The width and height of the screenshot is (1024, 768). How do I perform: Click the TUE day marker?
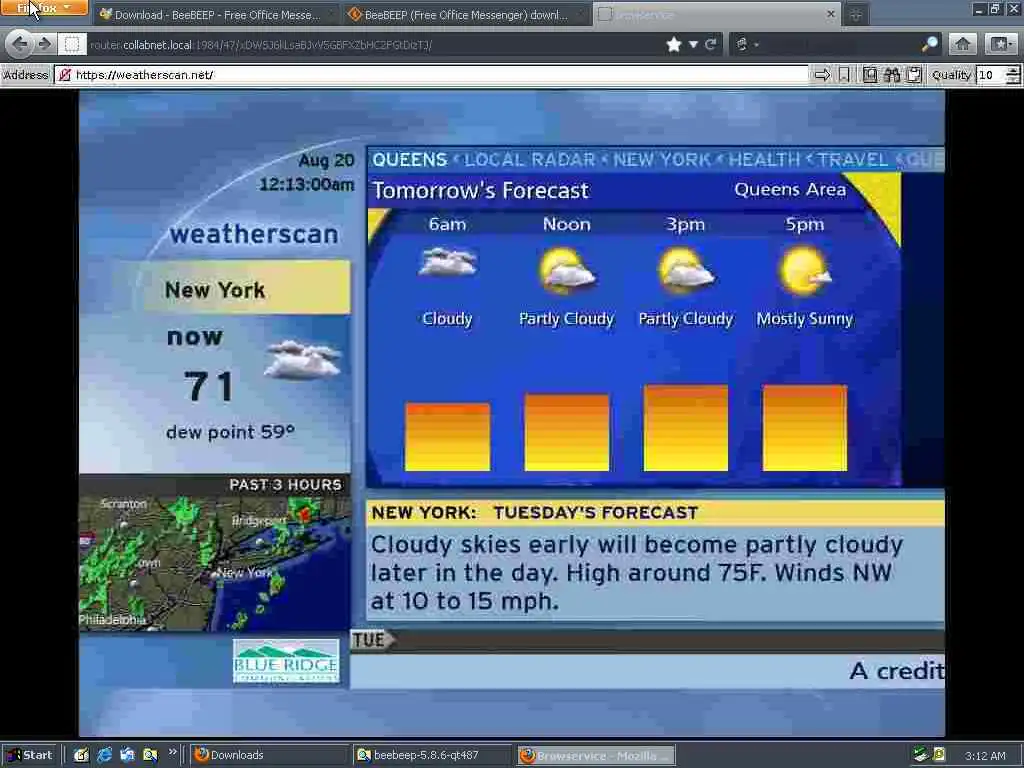coord(372,640)
